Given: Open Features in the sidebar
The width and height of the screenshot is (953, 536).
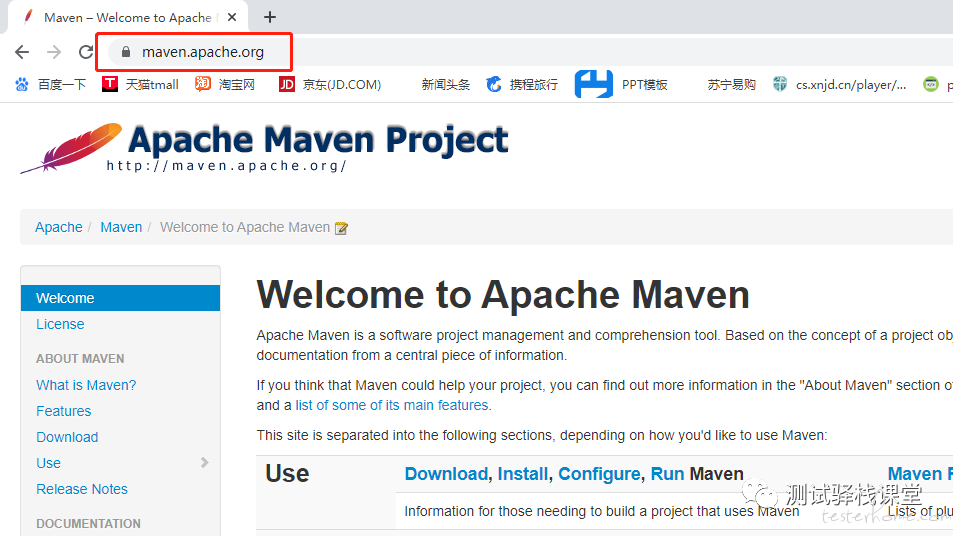Looking at the screenshot, I should pyautogui.click(x=63, y=411).
